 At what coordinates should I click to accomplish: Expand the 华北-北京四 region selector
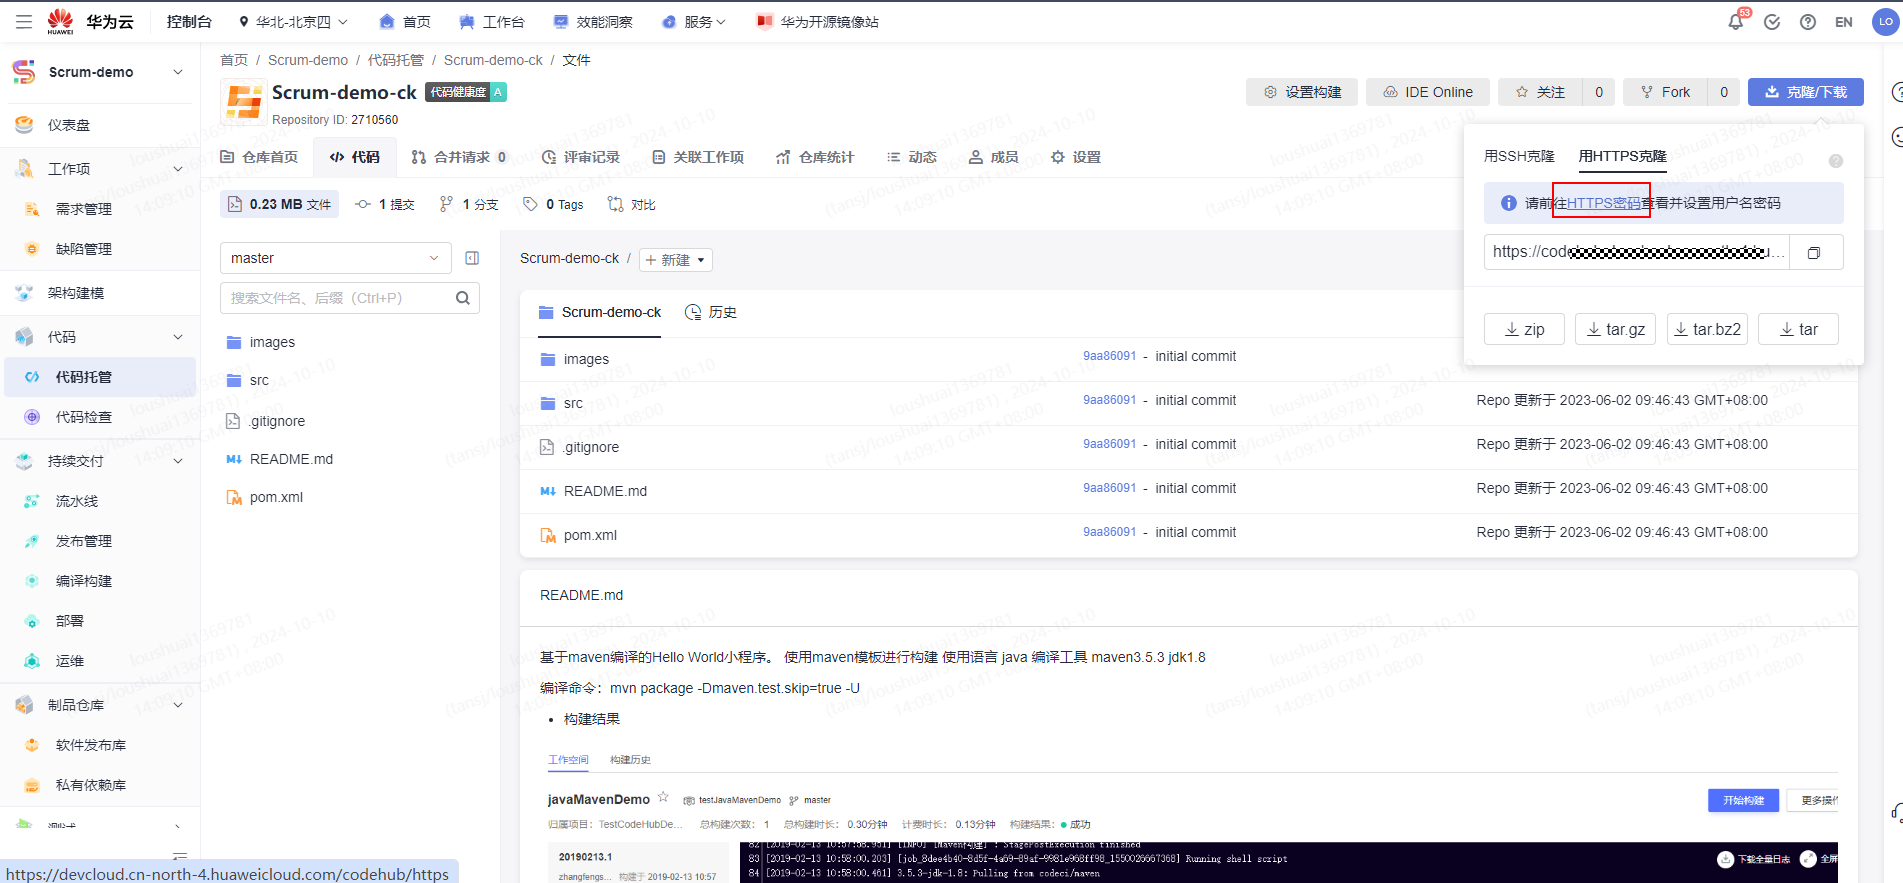click(x=293, y=22)
